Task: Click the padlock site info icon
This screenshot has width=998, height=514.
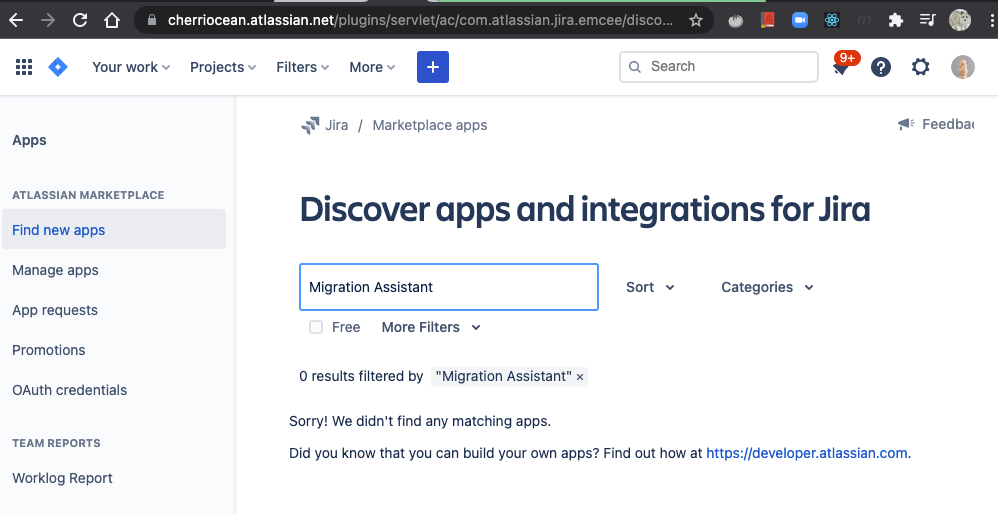Action: [x=151, y=20]
